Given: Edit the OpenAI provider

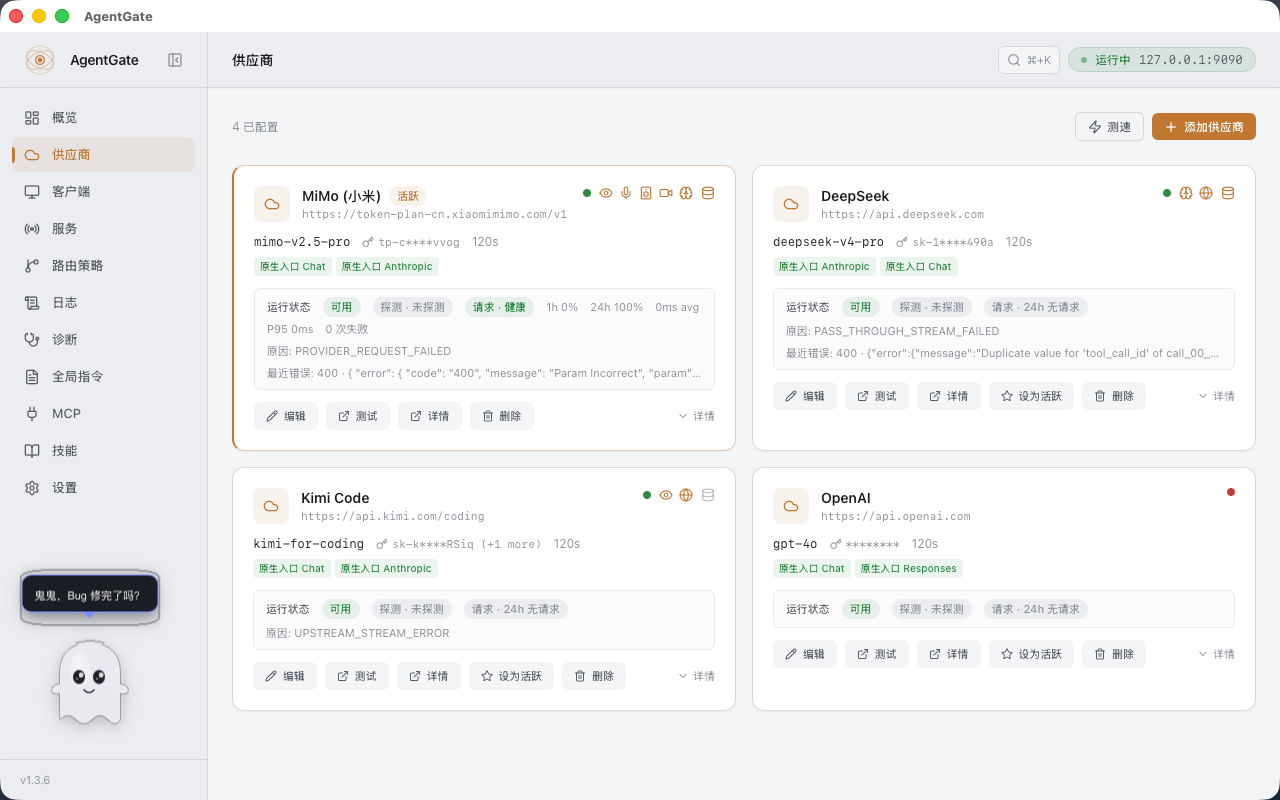Looking at the screenshot, I should pyautogui.click(x=805, y=654).
